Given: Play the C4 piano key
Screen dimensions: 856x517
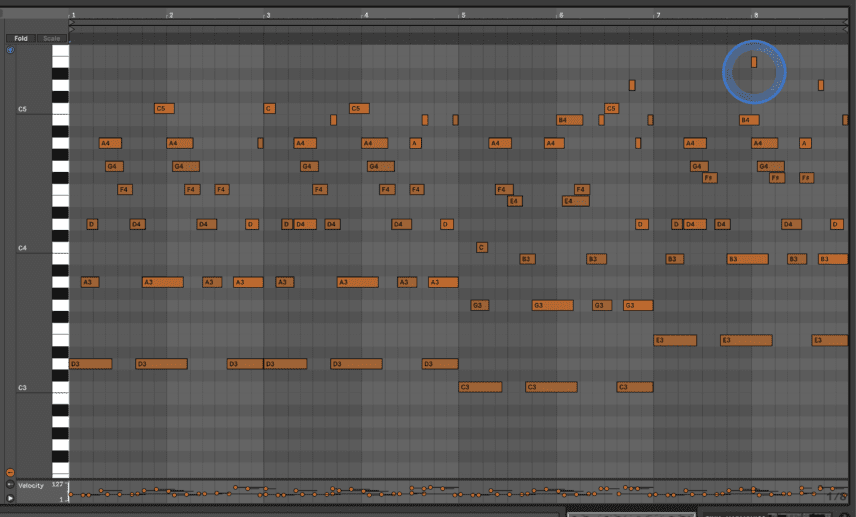Looking at the screenshot, I should [61, 248].
